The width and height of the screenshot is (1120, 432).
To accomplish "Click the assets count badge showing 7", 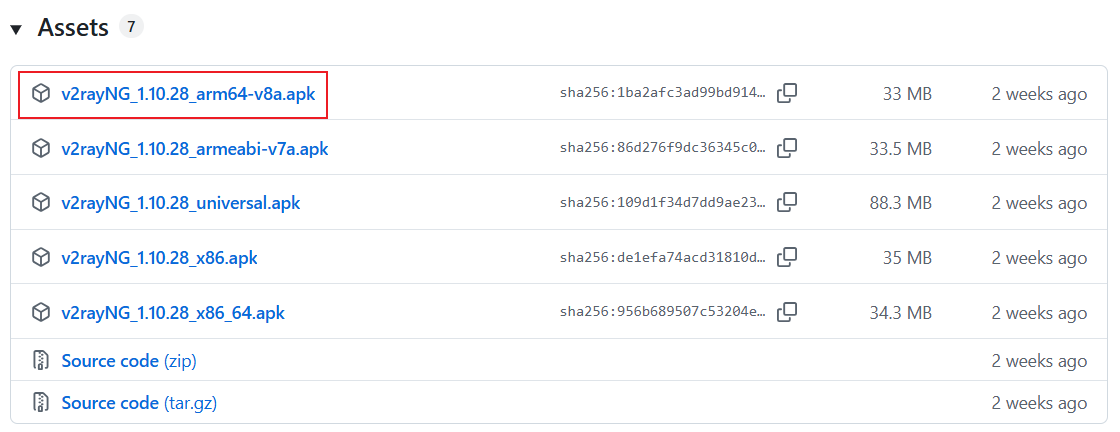I will [131, 27].
